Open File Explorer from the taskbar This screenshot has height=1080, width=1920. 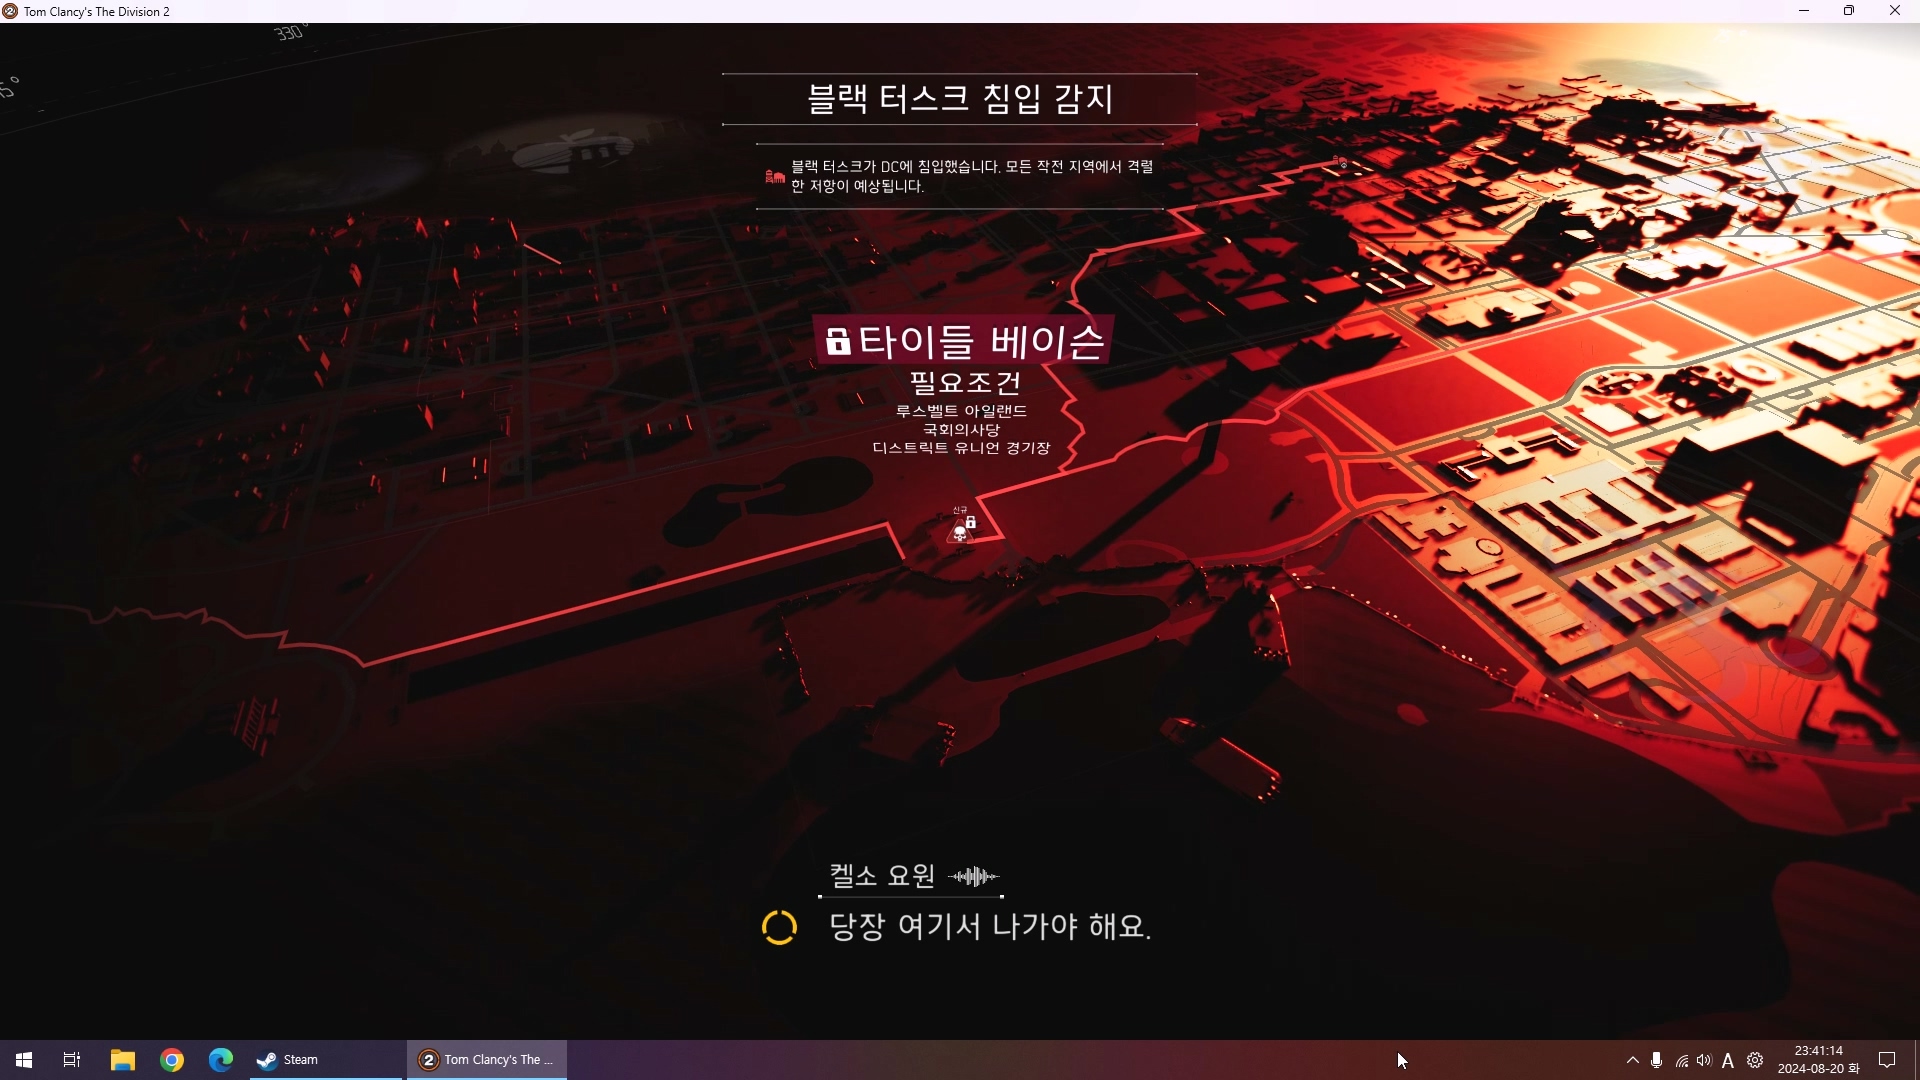pyautogui.click(x=123, y=1060)
